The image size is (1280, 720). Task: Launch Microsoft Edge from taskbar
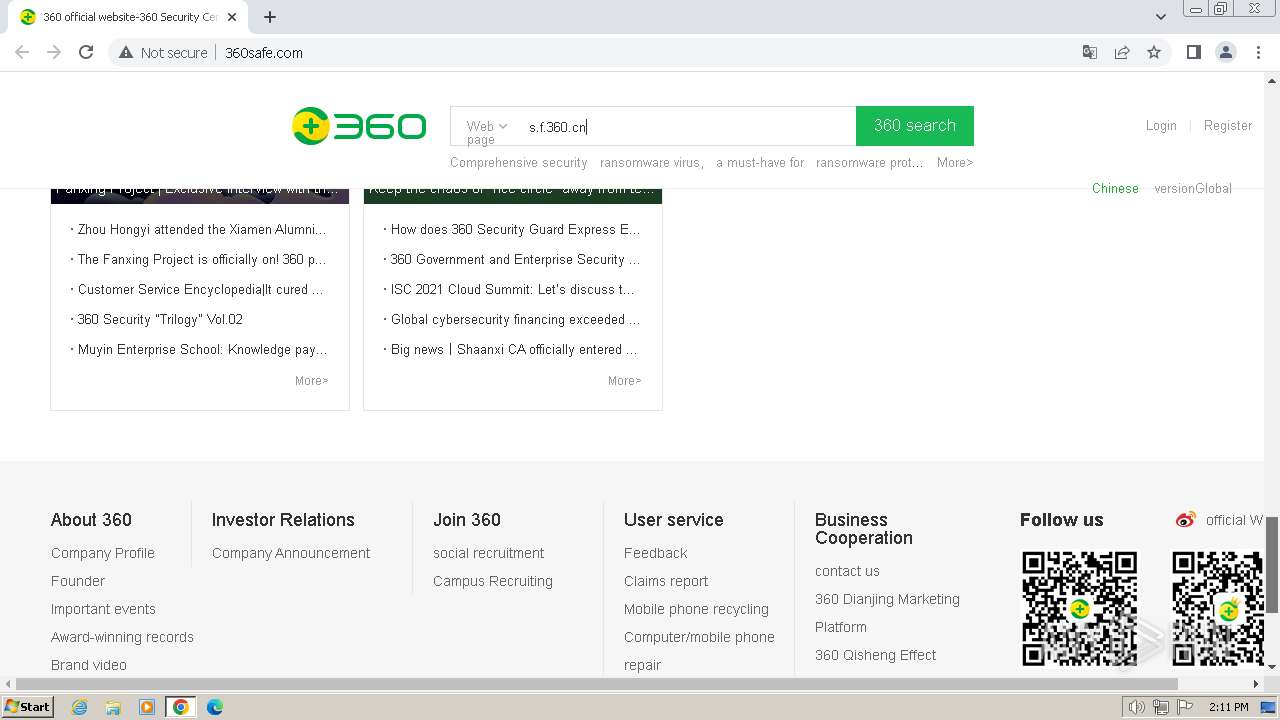(215, 707)
